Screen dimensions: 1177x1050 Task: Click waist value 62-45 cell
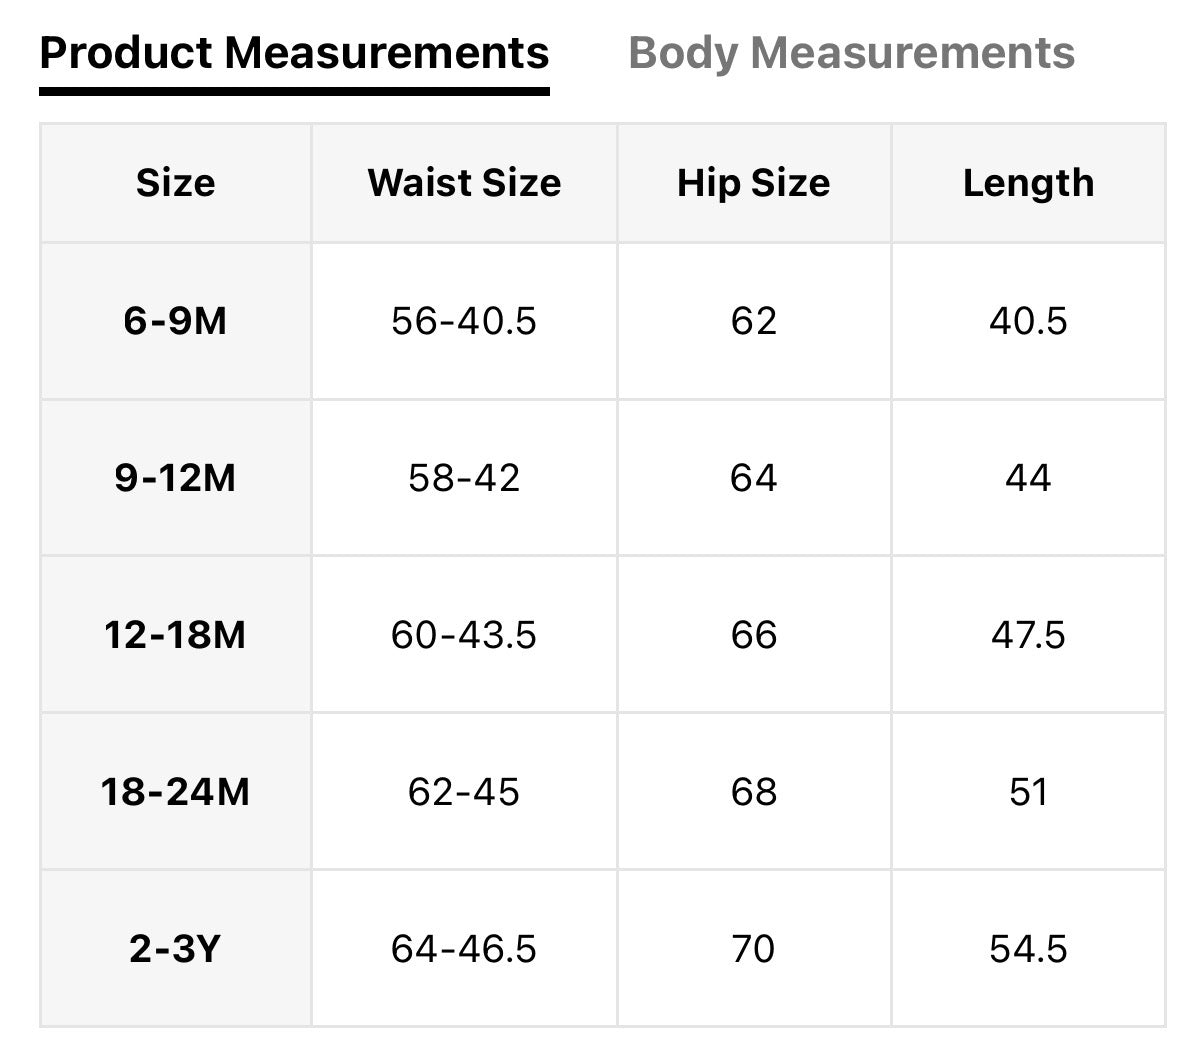point(464,792)
